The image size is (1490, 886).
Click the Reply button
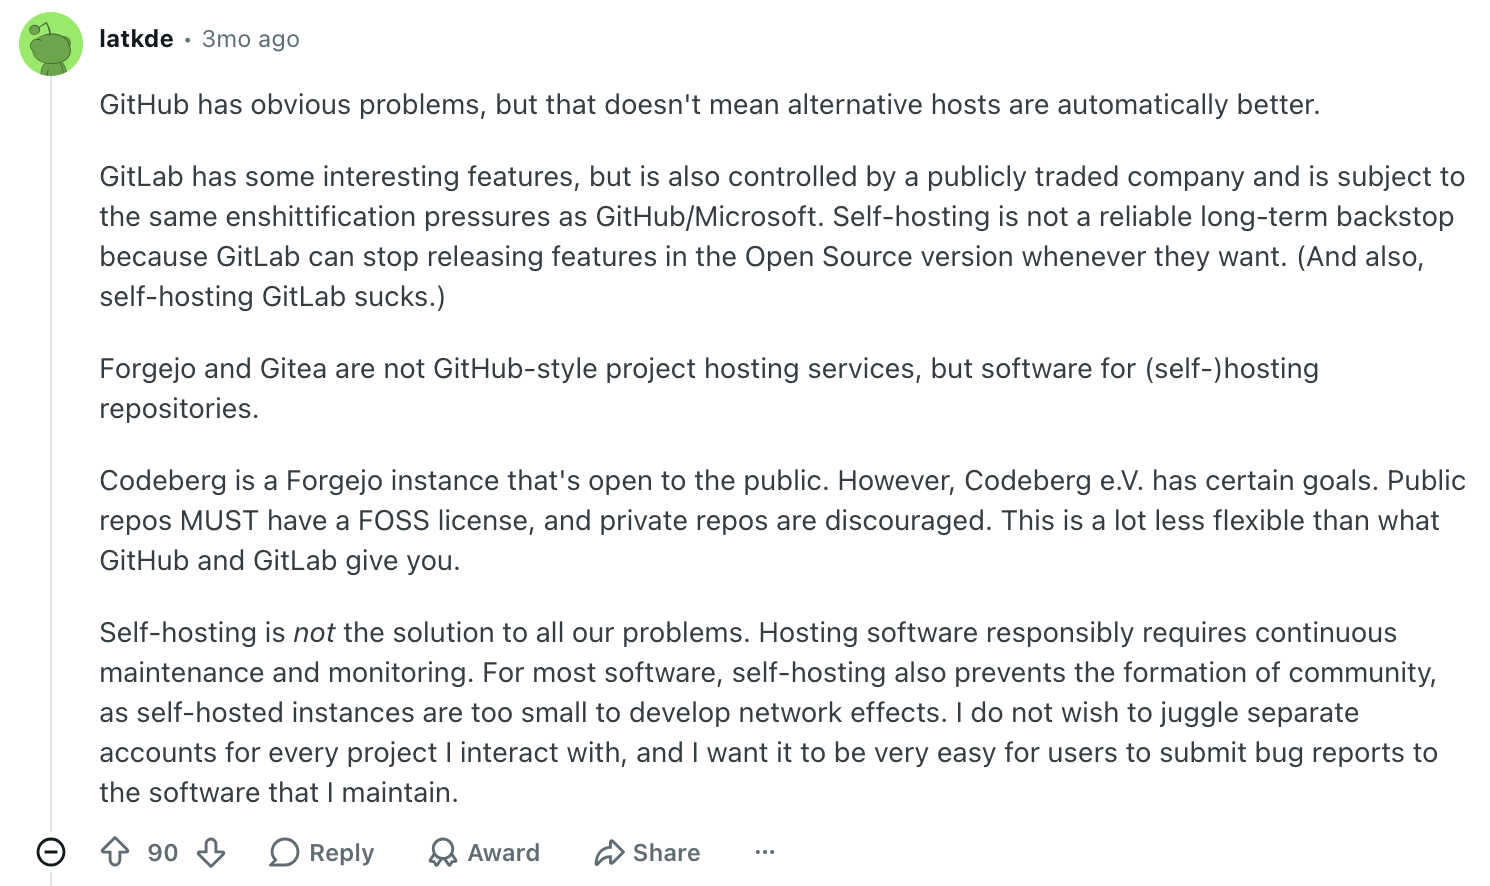point(322,852)
